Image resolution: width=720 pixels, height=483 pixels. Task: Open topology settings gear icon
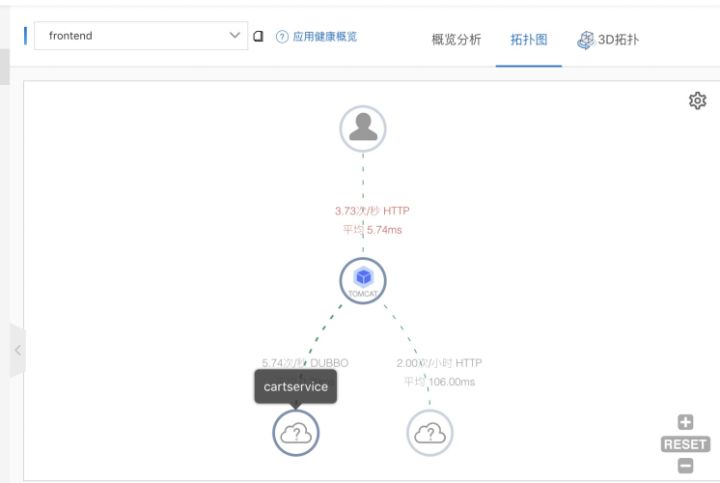[697, 100]
